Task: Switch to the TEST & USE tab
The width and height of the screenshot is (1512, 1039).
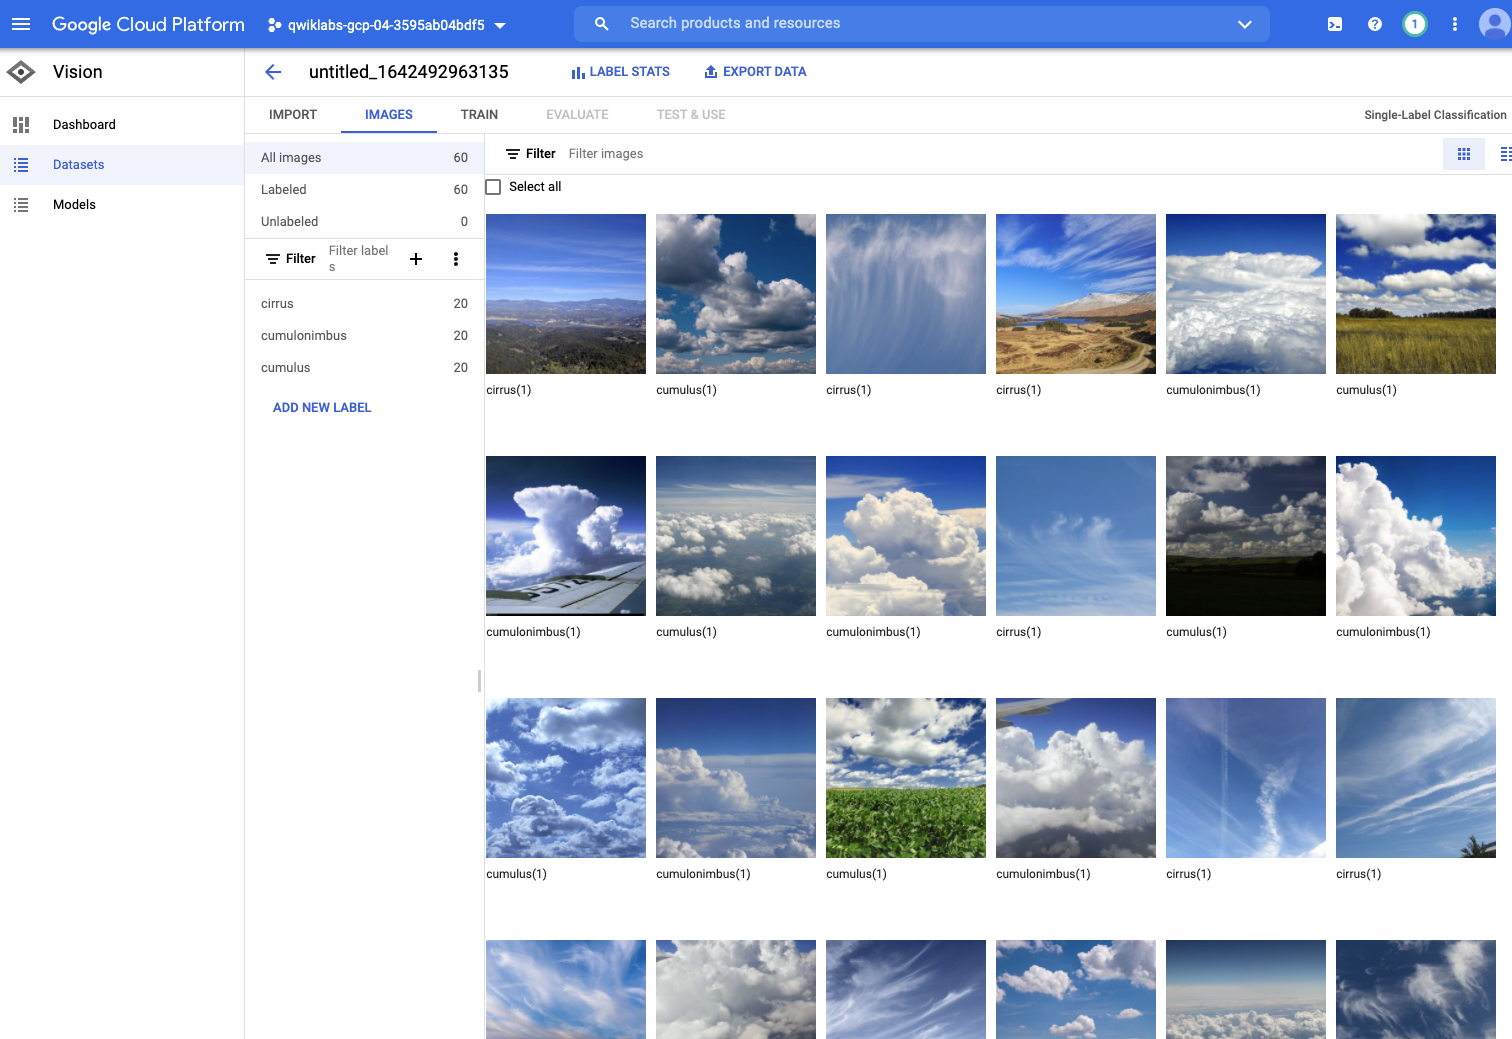Action: click(691, 115)
